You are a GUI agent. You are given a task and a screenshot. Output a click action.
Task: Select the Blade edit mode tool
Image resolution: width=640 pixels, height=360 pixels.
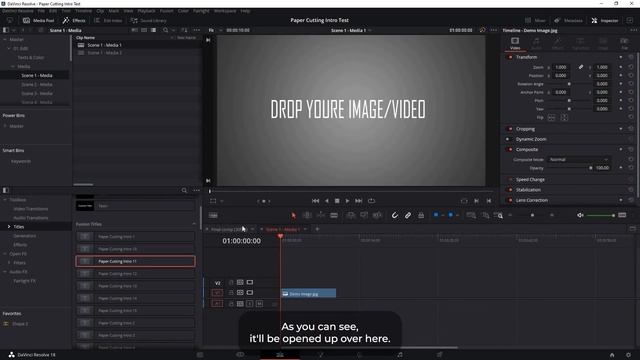(334, 216)
